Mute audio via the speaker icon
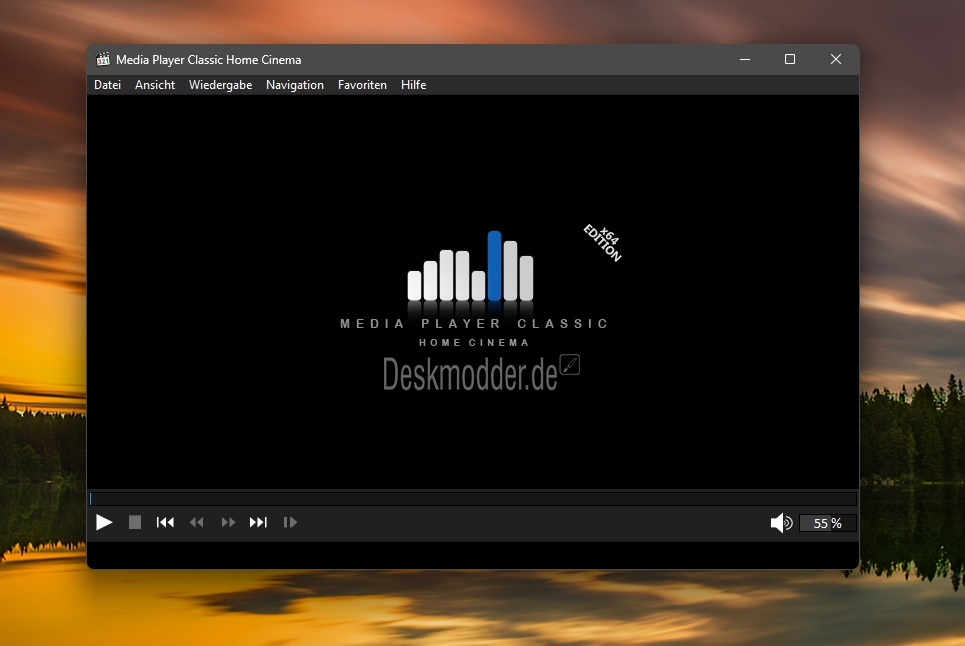 click(782, 523)
